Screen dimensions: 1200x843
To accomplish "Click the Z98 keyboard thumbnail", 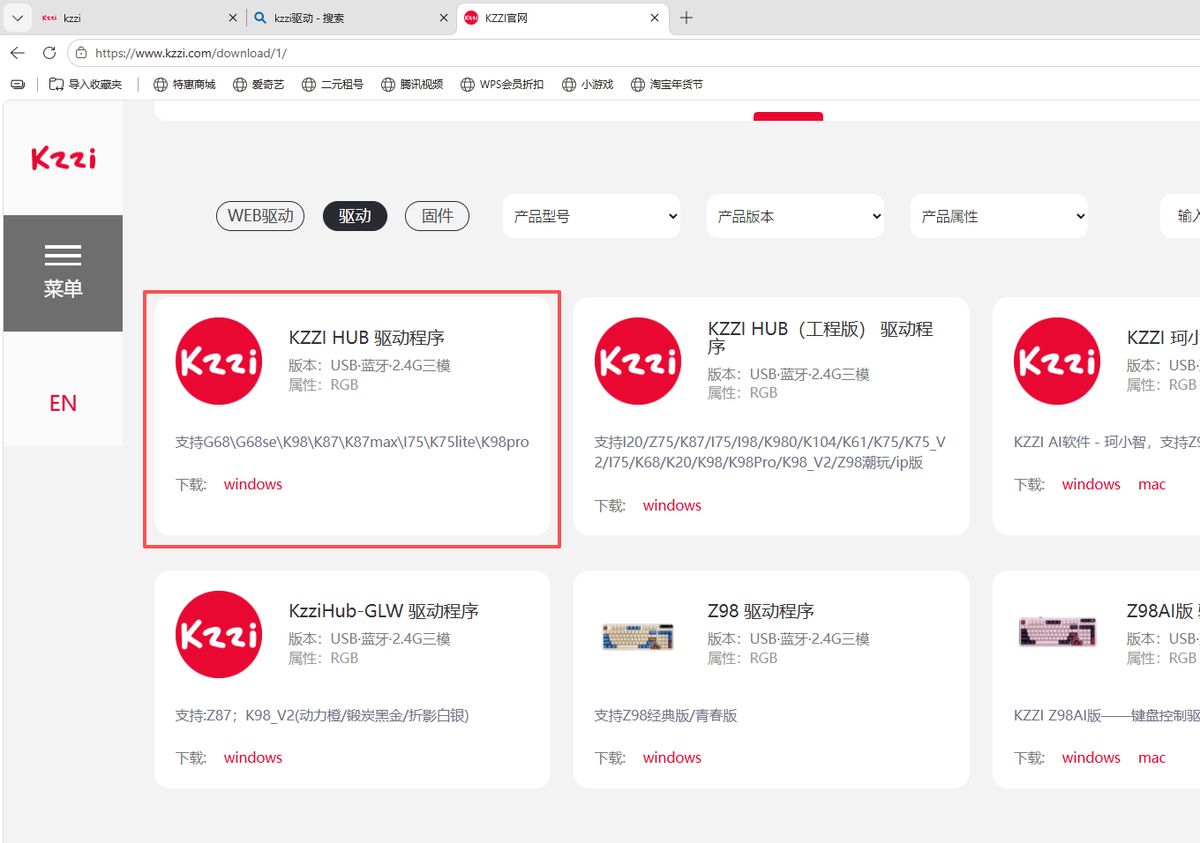I will (x=638, y=636).
